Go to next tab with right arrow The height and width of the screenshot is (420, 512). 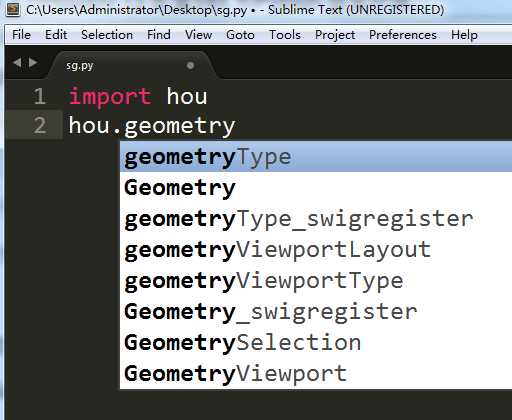pos(33,63)
